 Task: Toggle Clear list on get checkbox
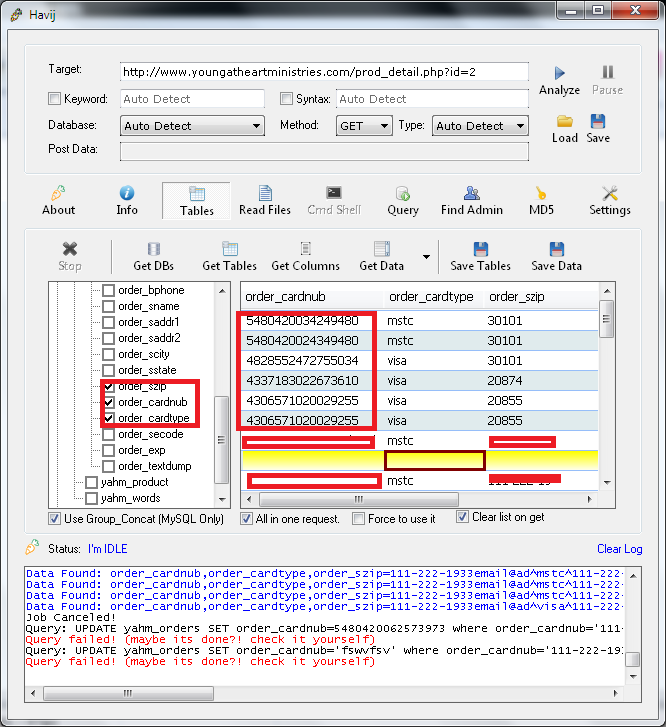tap(462, 517)
